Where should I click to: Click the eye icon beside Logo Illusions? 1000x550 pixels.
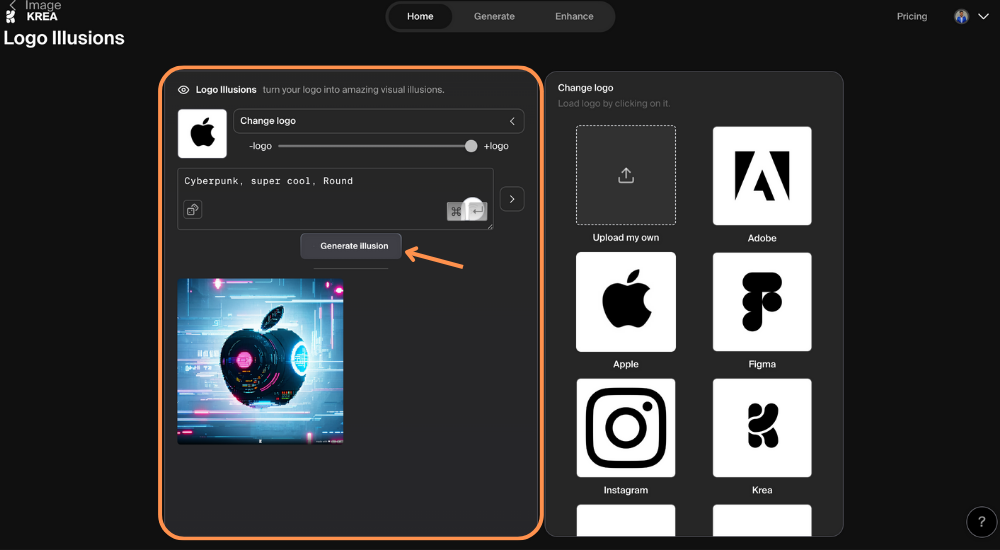pyautogui.click(x=184, y=90)
